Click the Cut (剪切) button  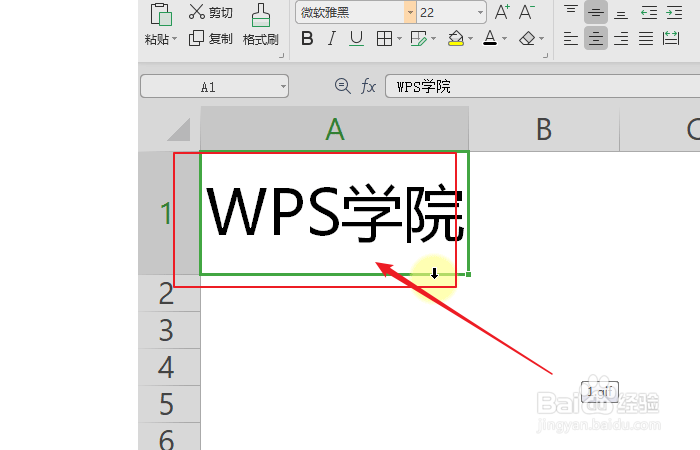point(210,12)
